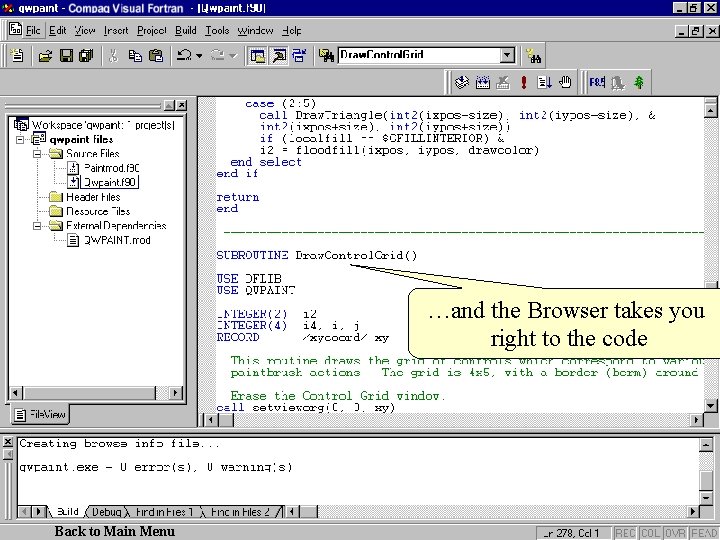Click the Save All toolbar icon
The image size is (720, 540).
pyautogui.click(x=86, y=56)
